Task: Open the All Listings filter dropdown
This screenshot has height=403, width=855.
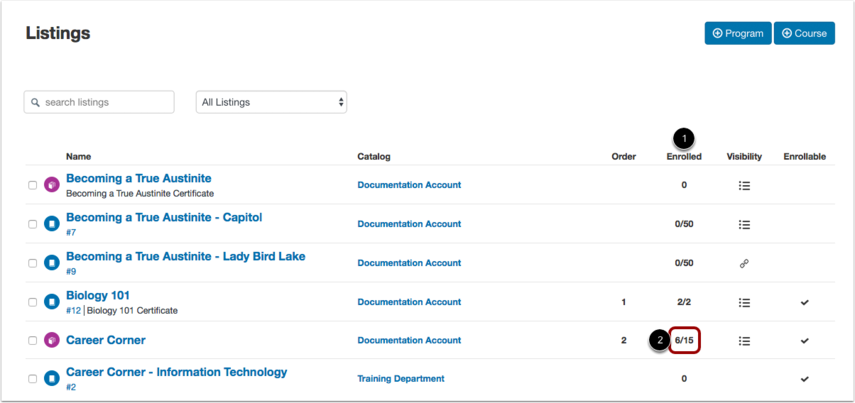Action: pos(271,102)
